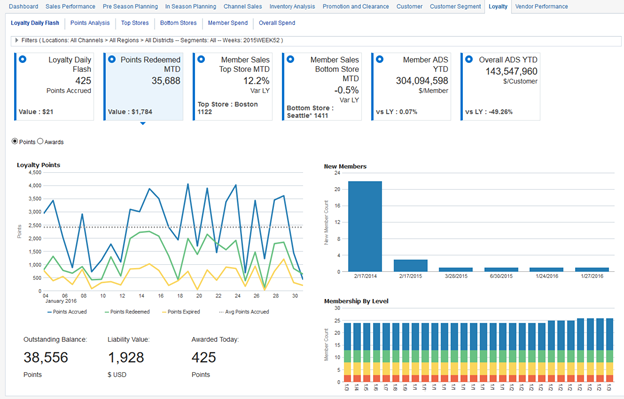Screen dimensions: 624x399
Task: Toggle the Avg Points Accrued legend marker
Action: tap(221, 312)
